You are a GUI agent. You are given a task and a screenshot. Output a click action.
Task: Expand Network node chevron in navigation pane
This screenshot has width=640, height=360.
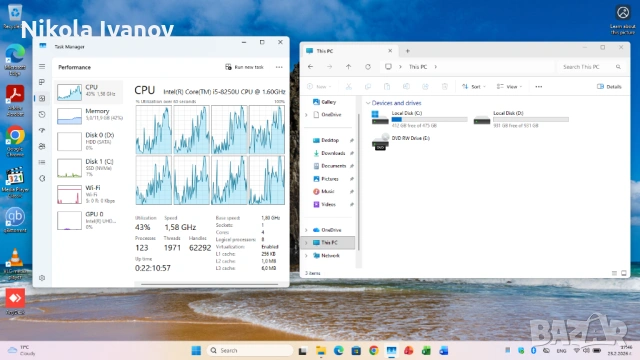pos(306,256)
